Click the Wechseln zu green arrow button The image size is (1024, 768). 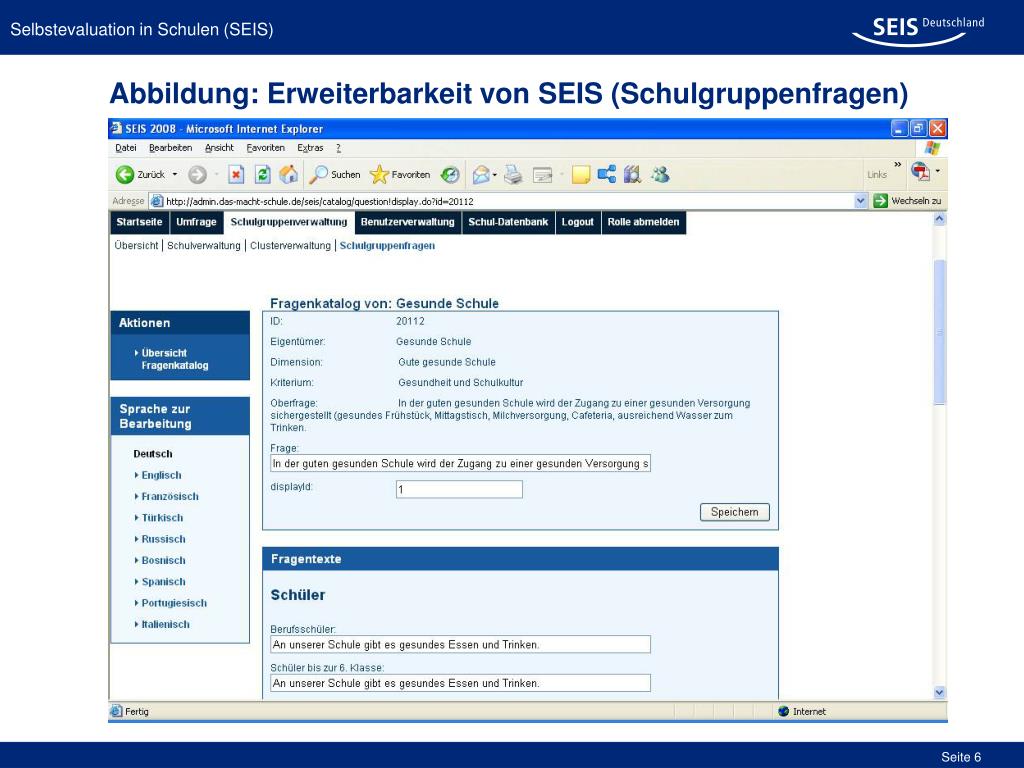(880, 201)
